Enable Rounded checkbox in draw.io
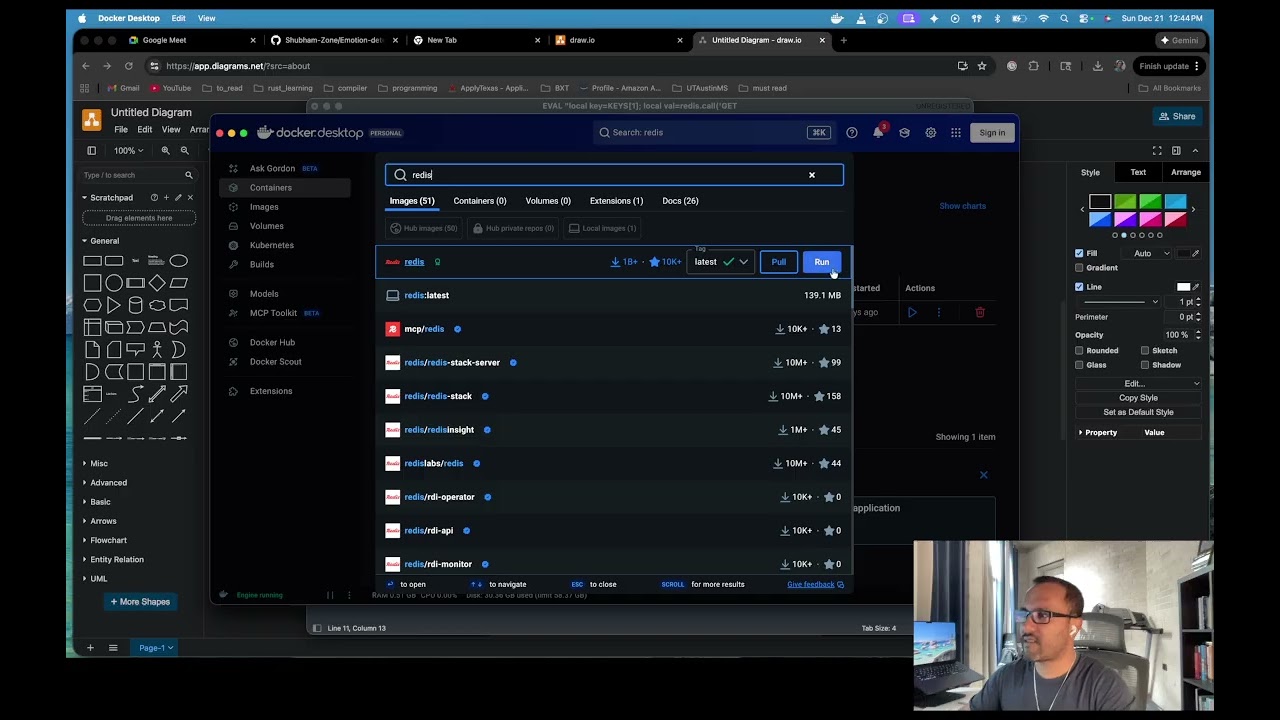This screenshot has width=1280, height=720. tap(1079, 351)
